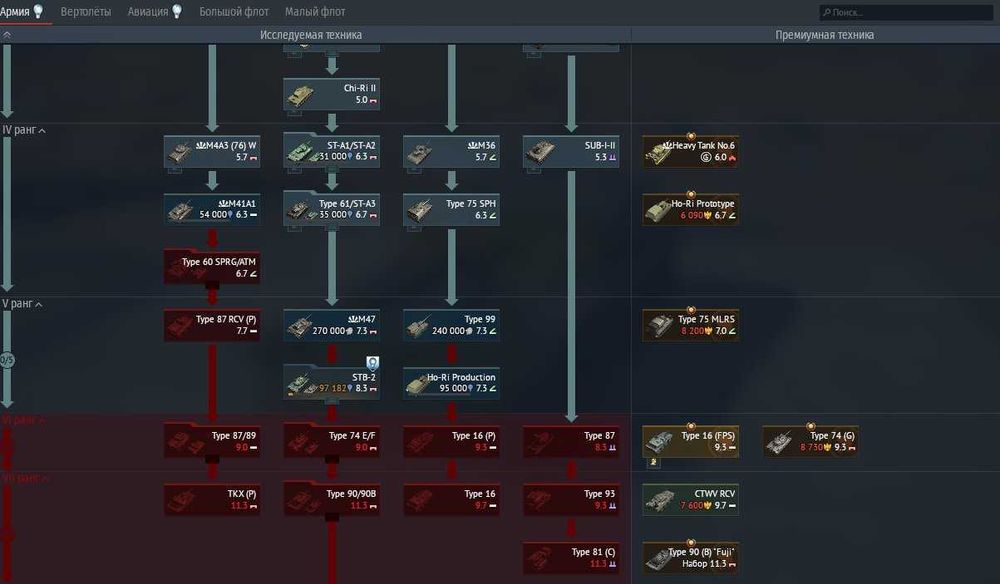Click the lightbulb icon beside Армия
1000x584 pixels.
(x=38, y=11)
